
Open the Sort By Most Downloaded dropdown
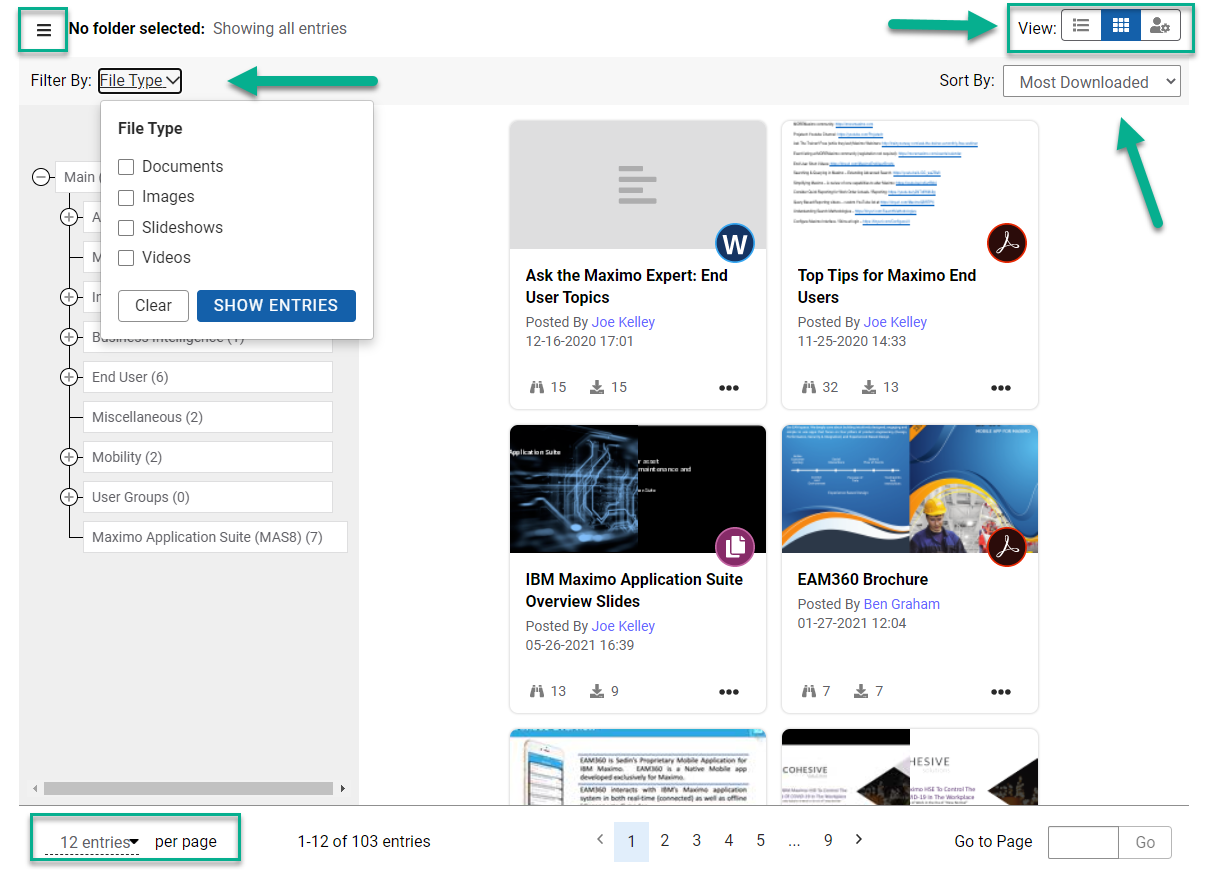(x=1092, y=82)
